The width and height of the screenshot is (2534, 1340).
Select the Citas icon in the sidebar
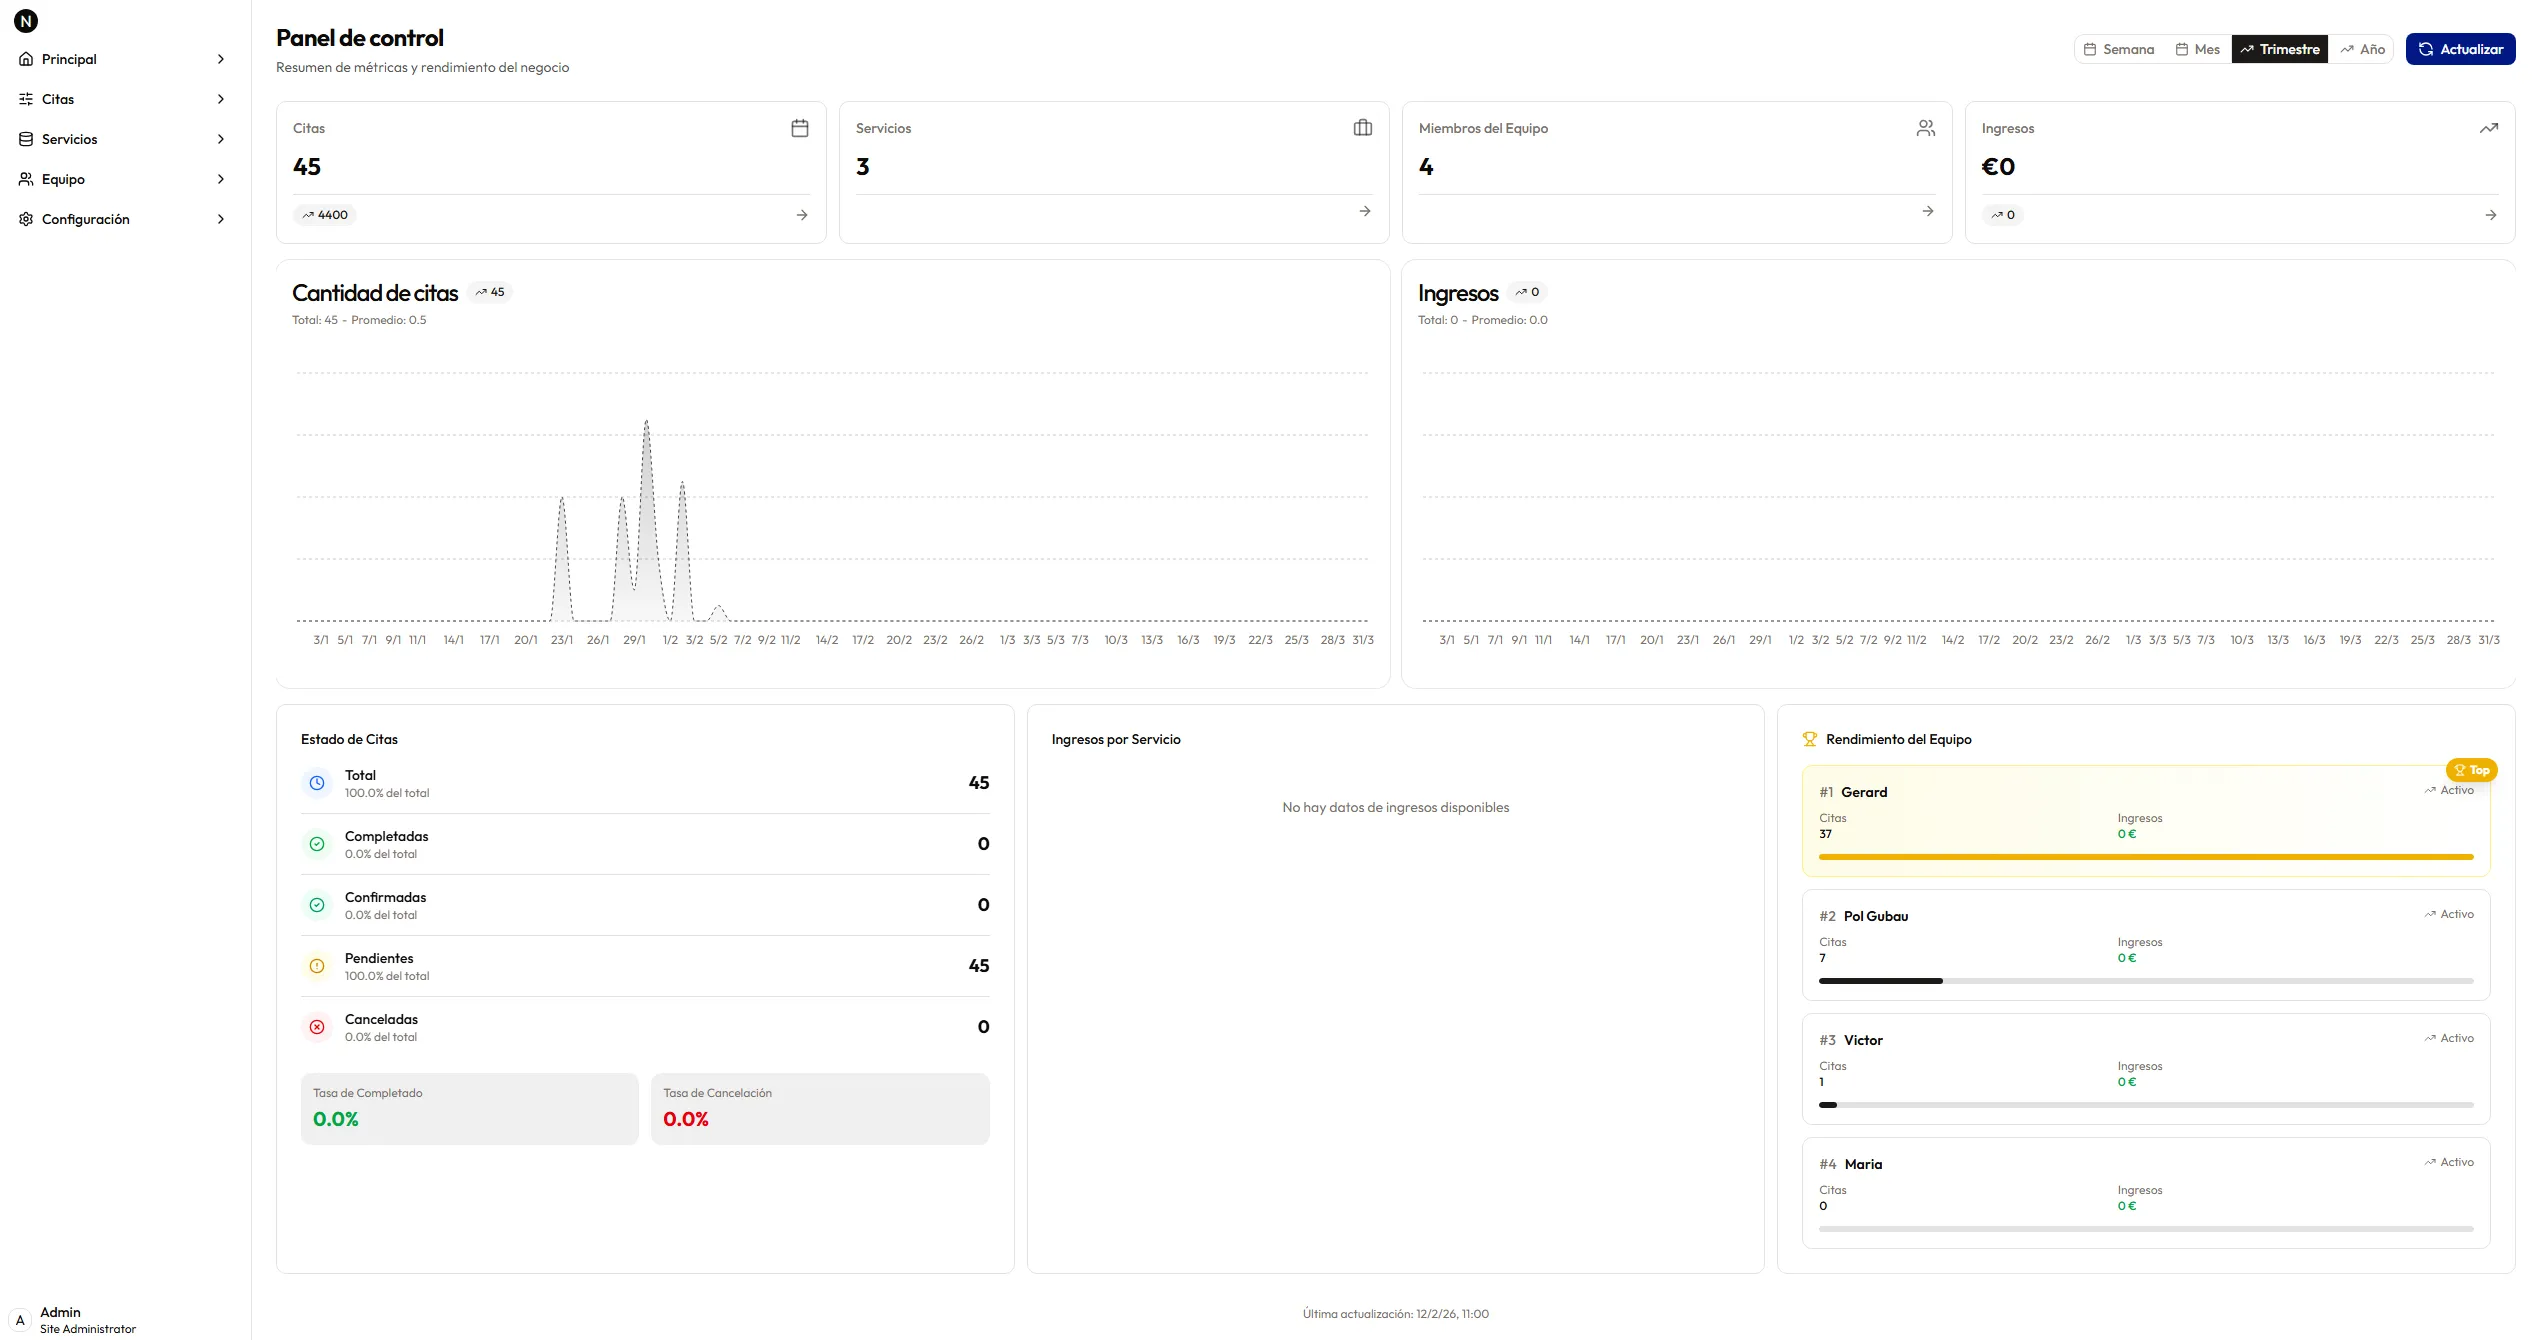(27, 98)
